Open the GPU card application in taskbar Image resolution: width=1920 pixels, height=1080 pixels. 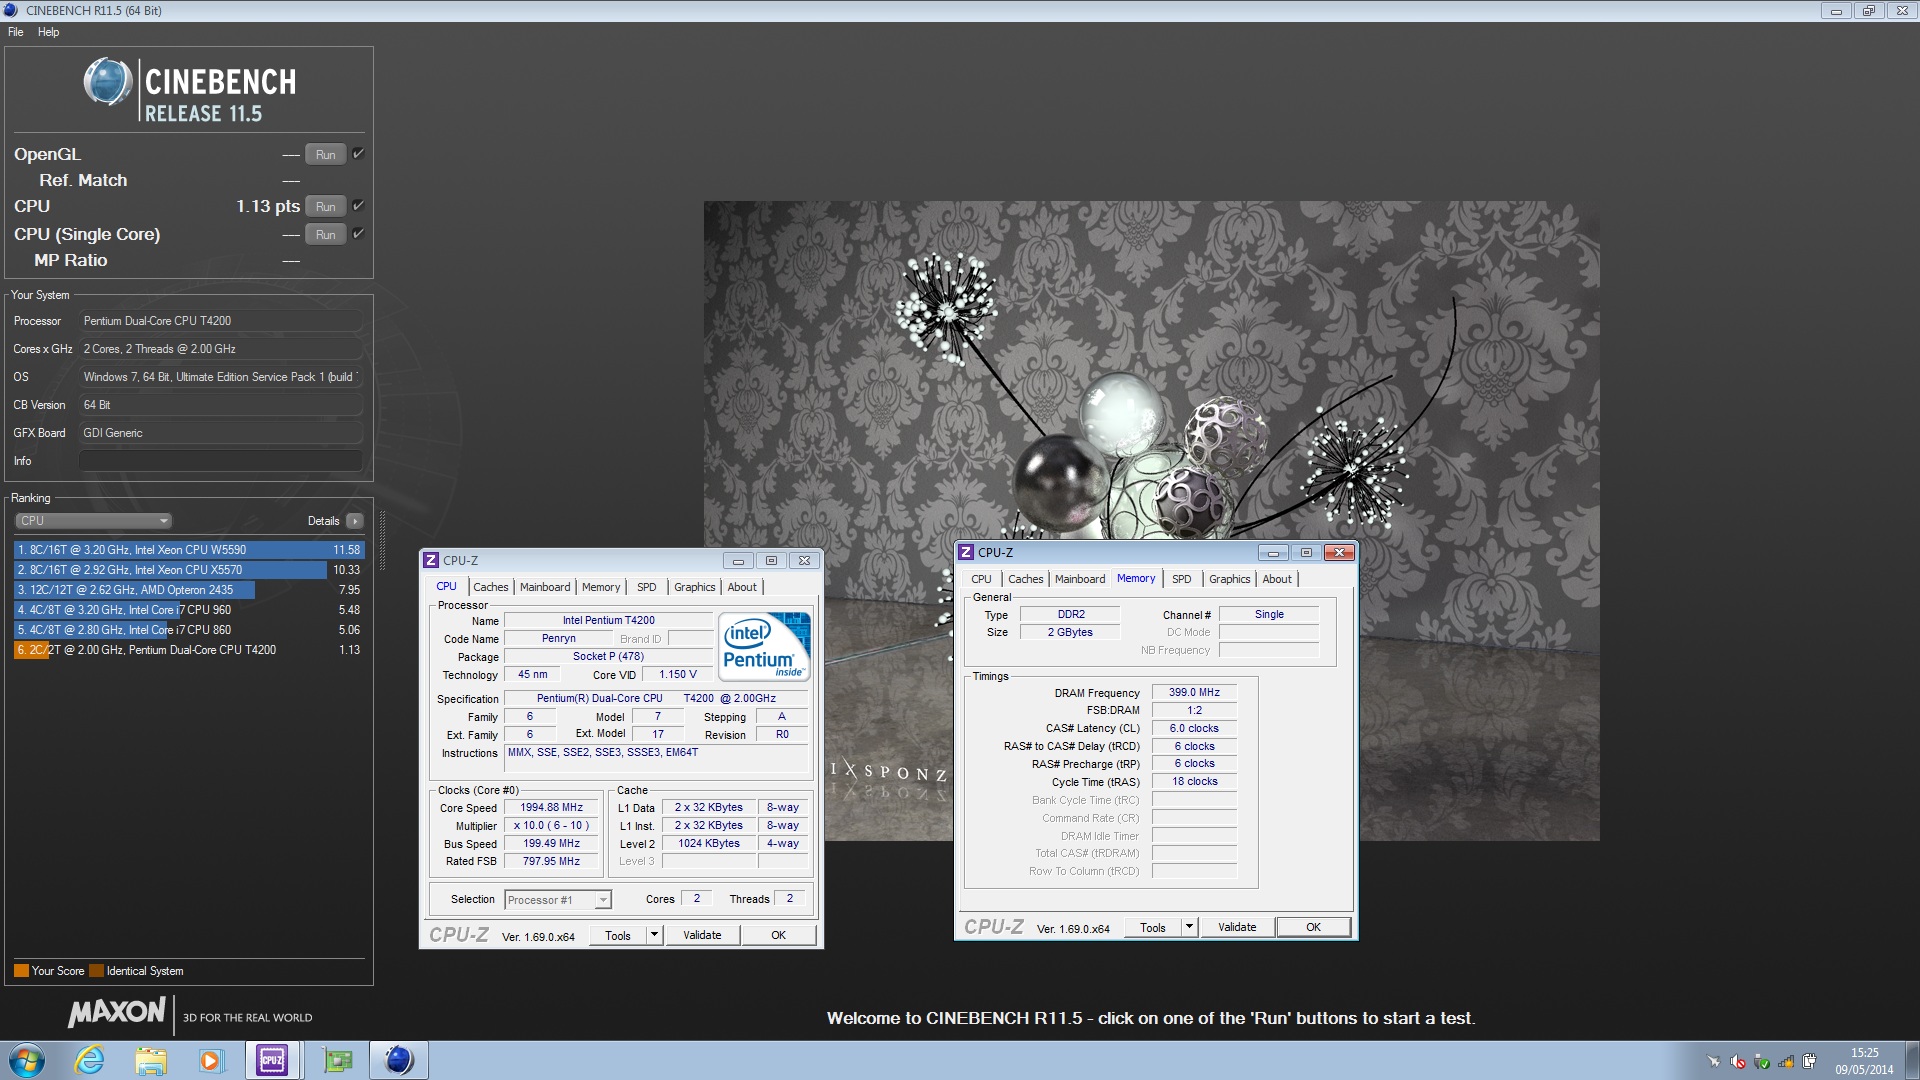pyautogui.click(x=338, y=1060)
